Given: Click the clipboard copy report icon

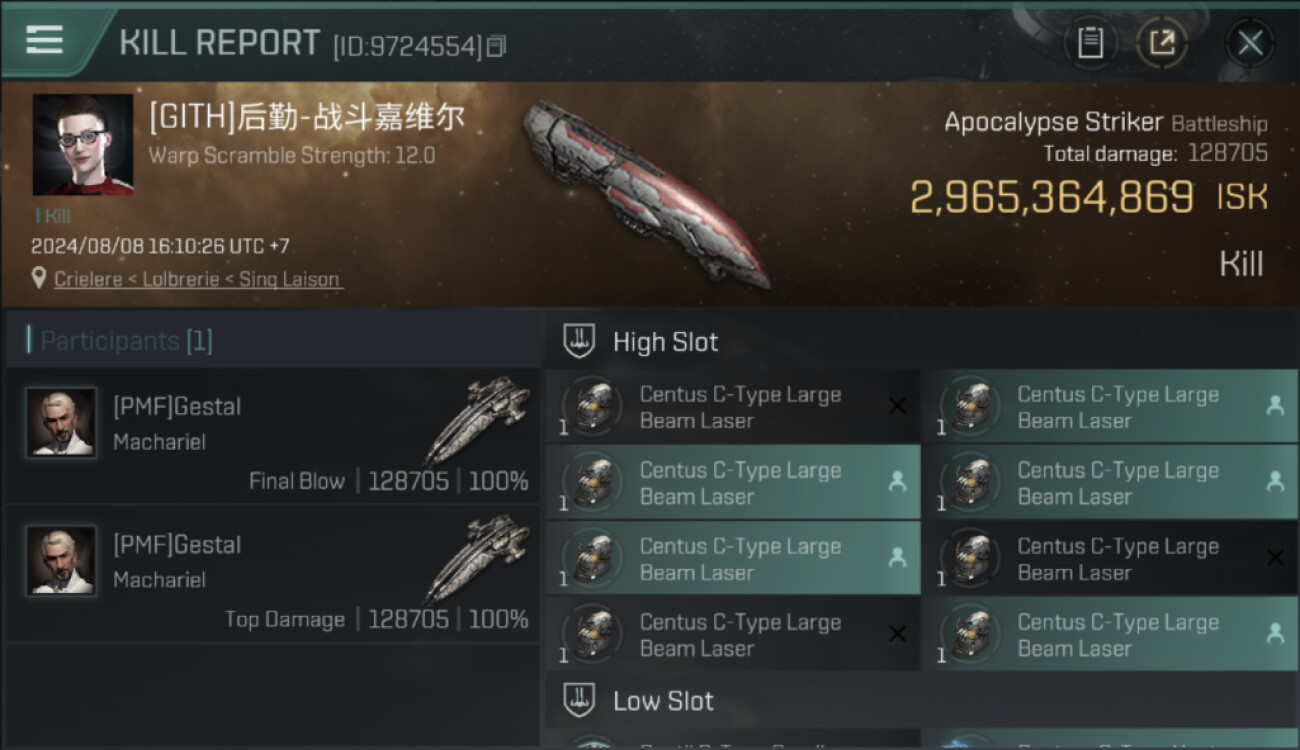Looking at the screenshot, I should pos(1090,43).
